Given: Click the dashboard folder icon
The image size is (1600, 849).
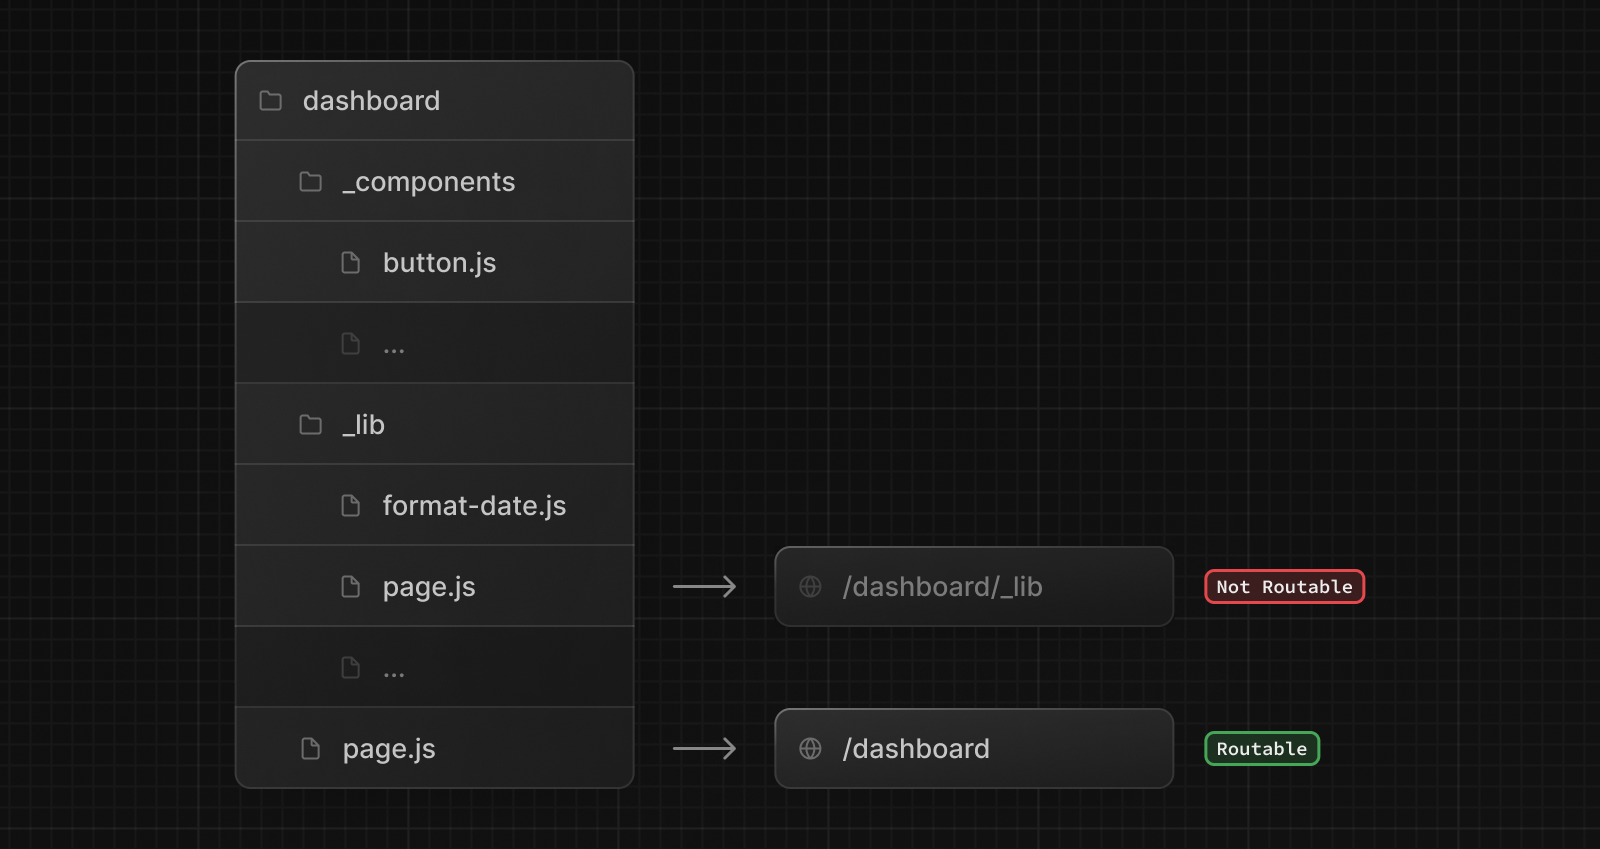Looking at the screenshot, I should click(x=270, y=101).
